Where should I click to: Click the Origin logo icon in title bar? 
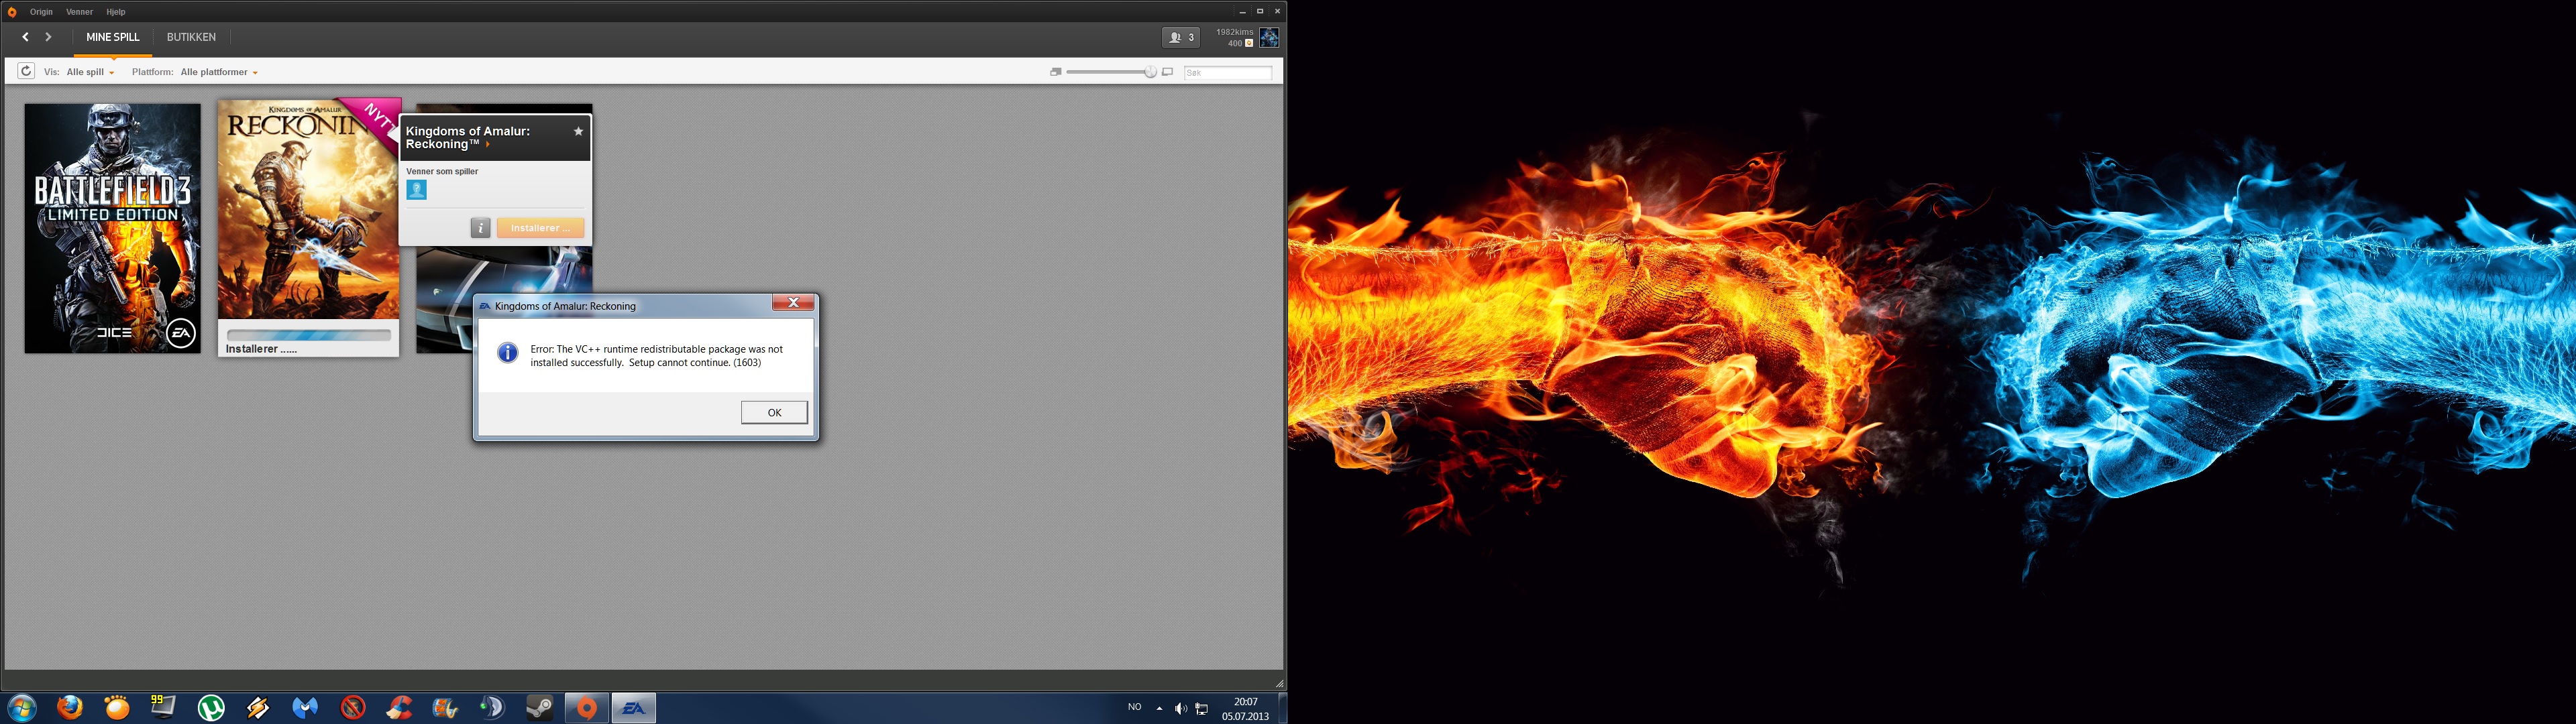[12, 12]
